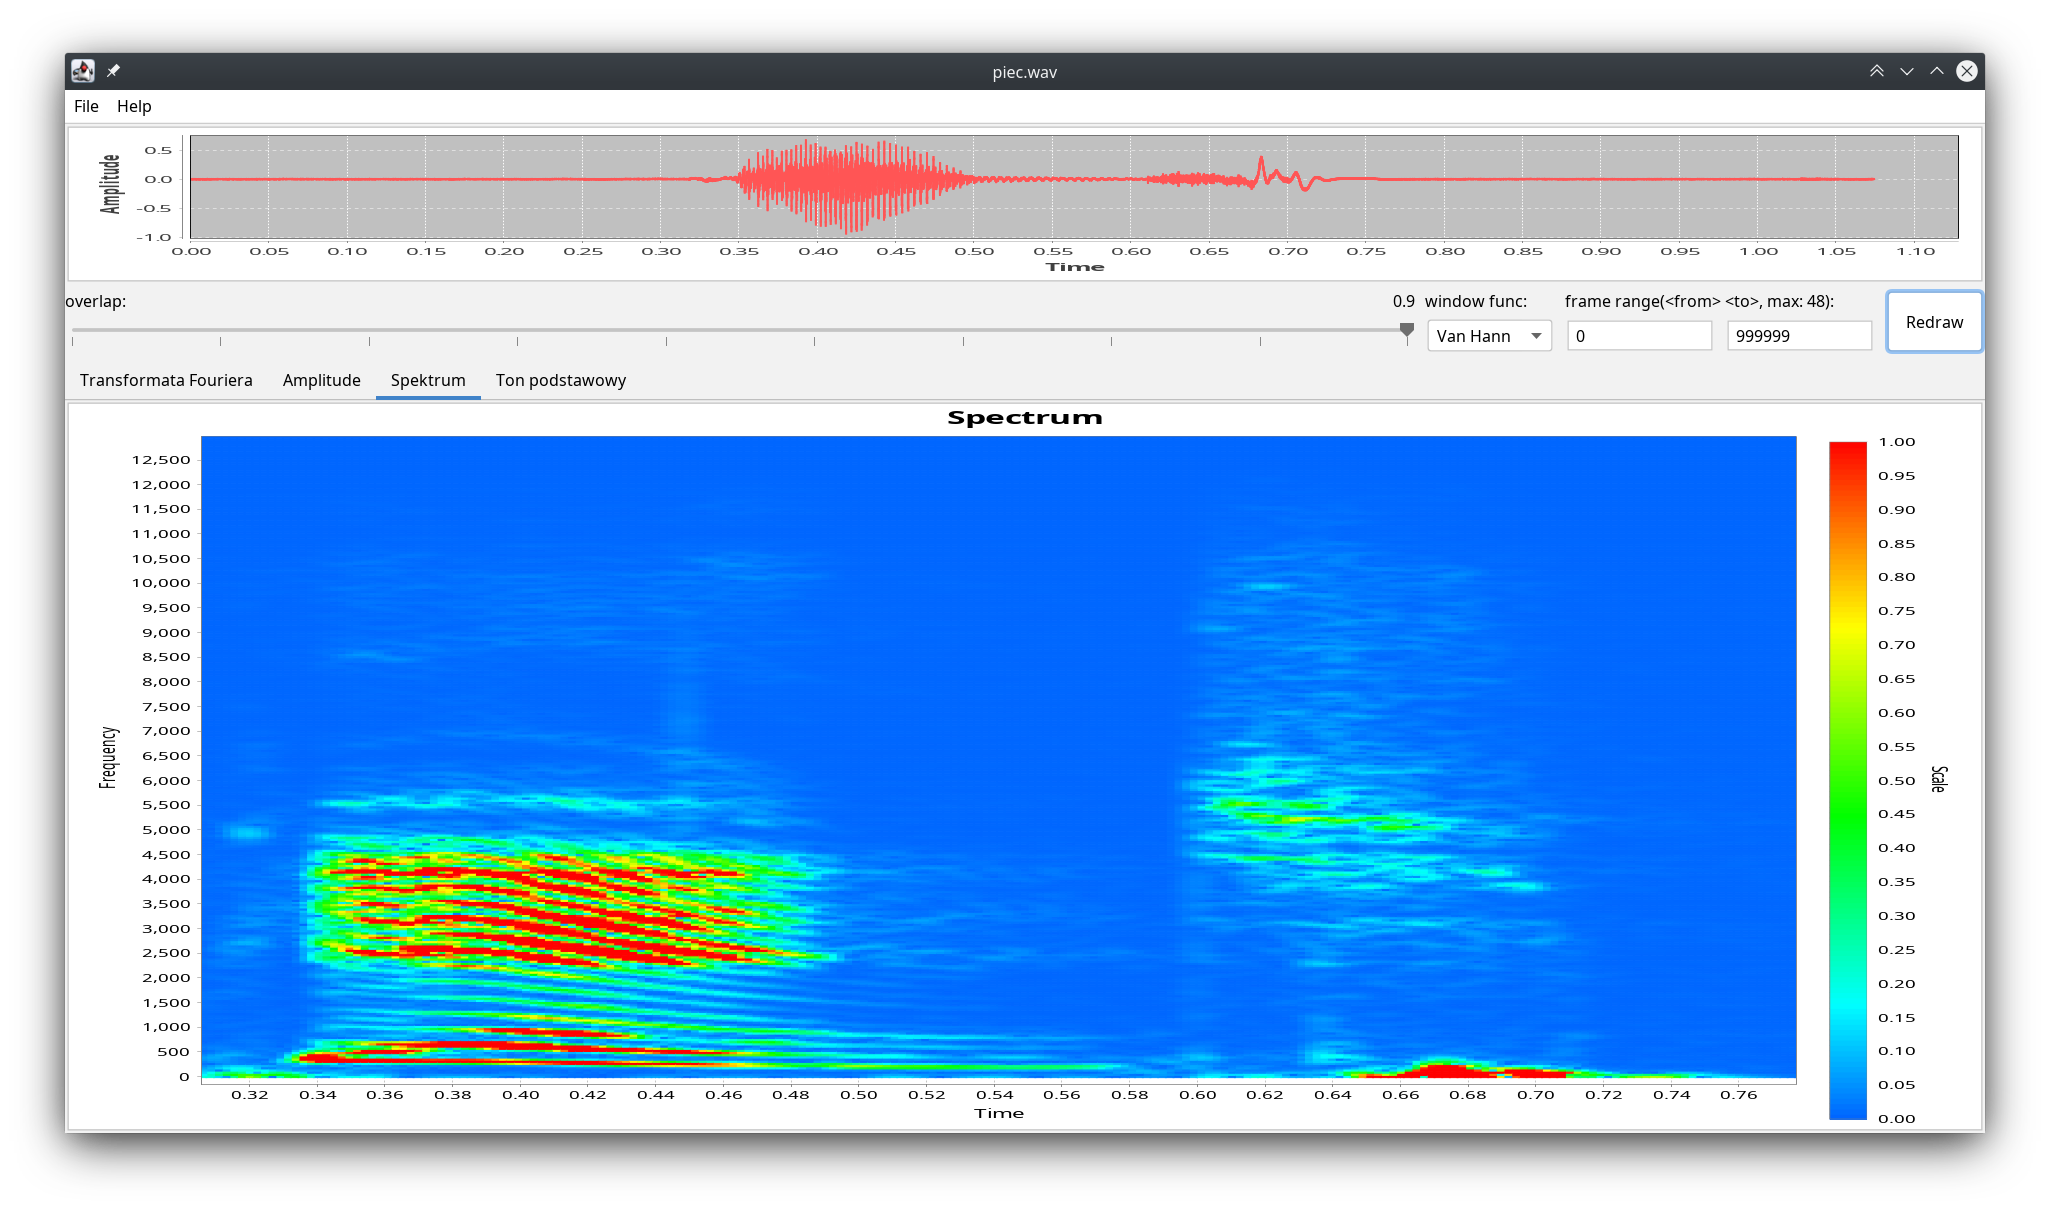Switch to Transformata Fouriera tab

point(166,380)
